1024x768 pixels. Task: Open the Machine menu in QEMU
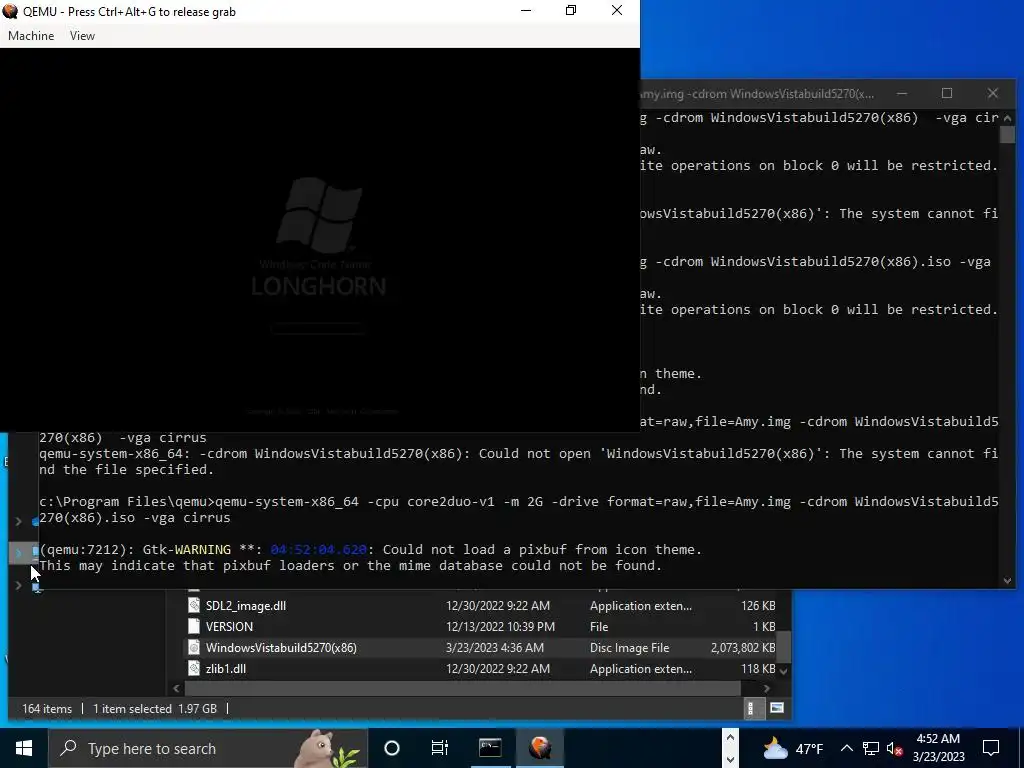(31, 36)
